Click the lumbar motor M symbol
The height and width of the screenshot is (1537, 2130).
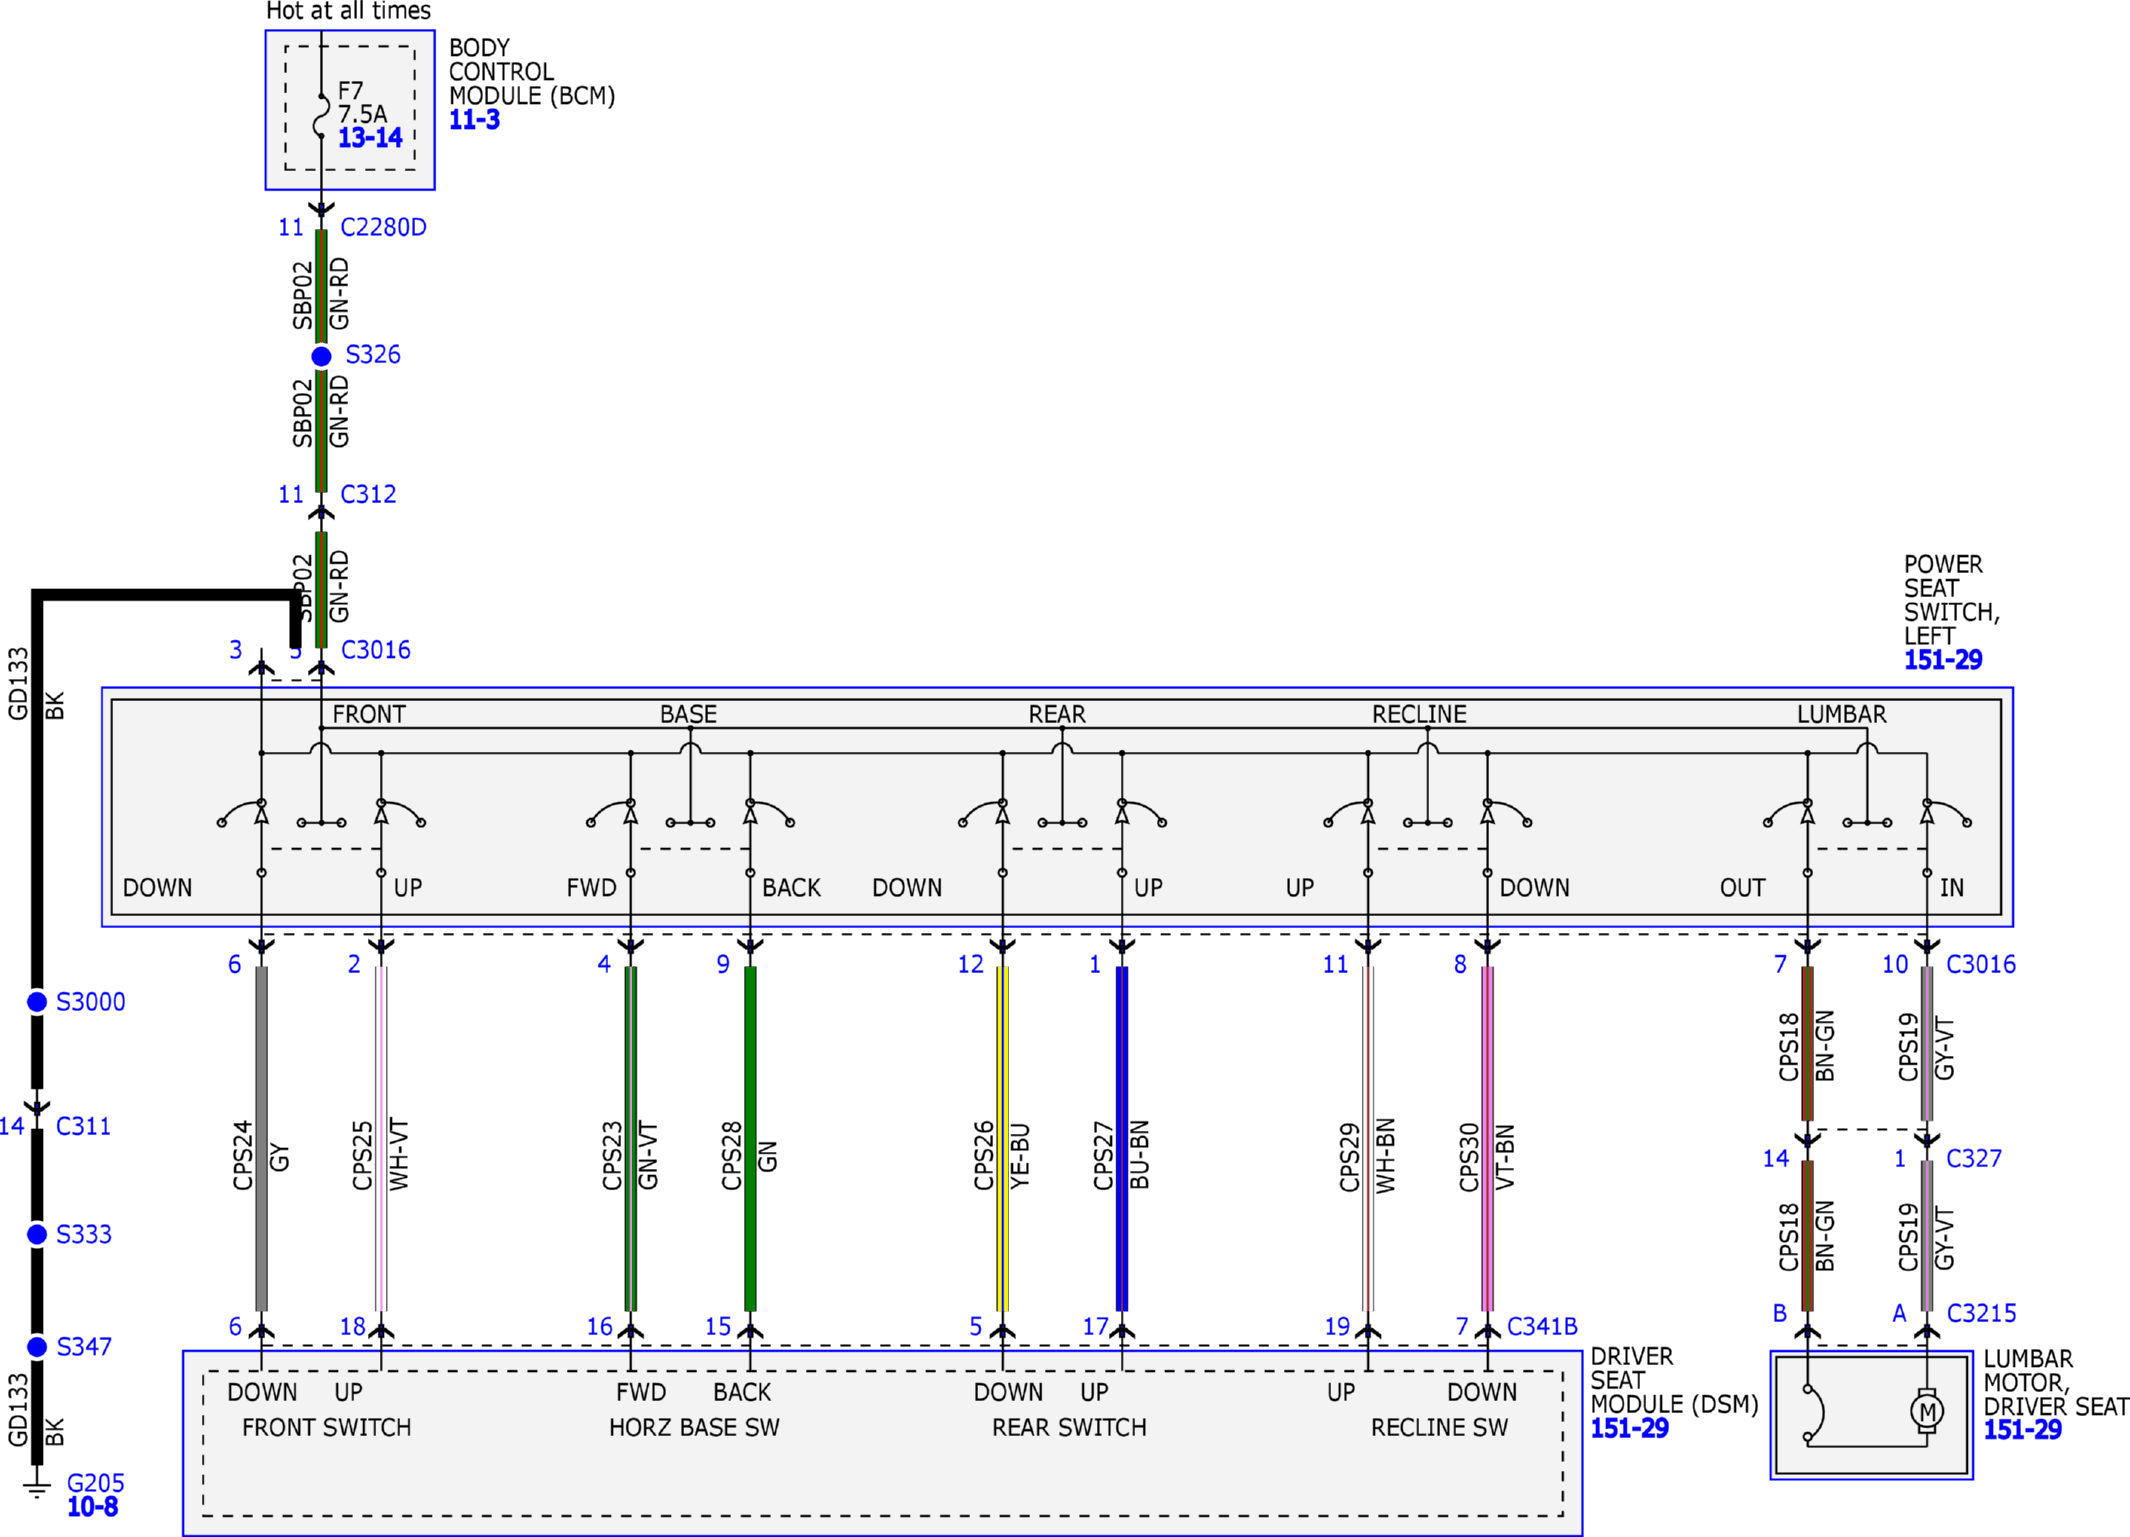1927,1412
